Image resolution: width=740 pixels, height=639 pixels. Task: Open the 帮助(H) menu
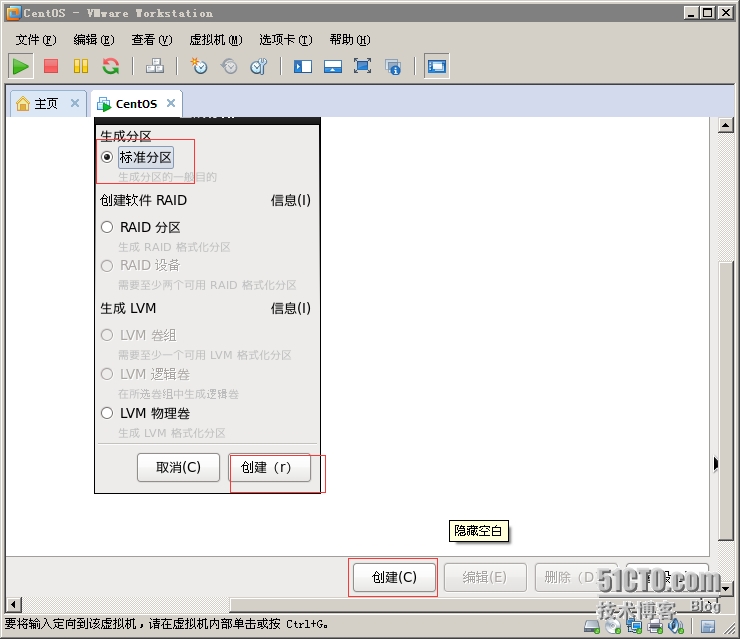[x=350, y=40]
